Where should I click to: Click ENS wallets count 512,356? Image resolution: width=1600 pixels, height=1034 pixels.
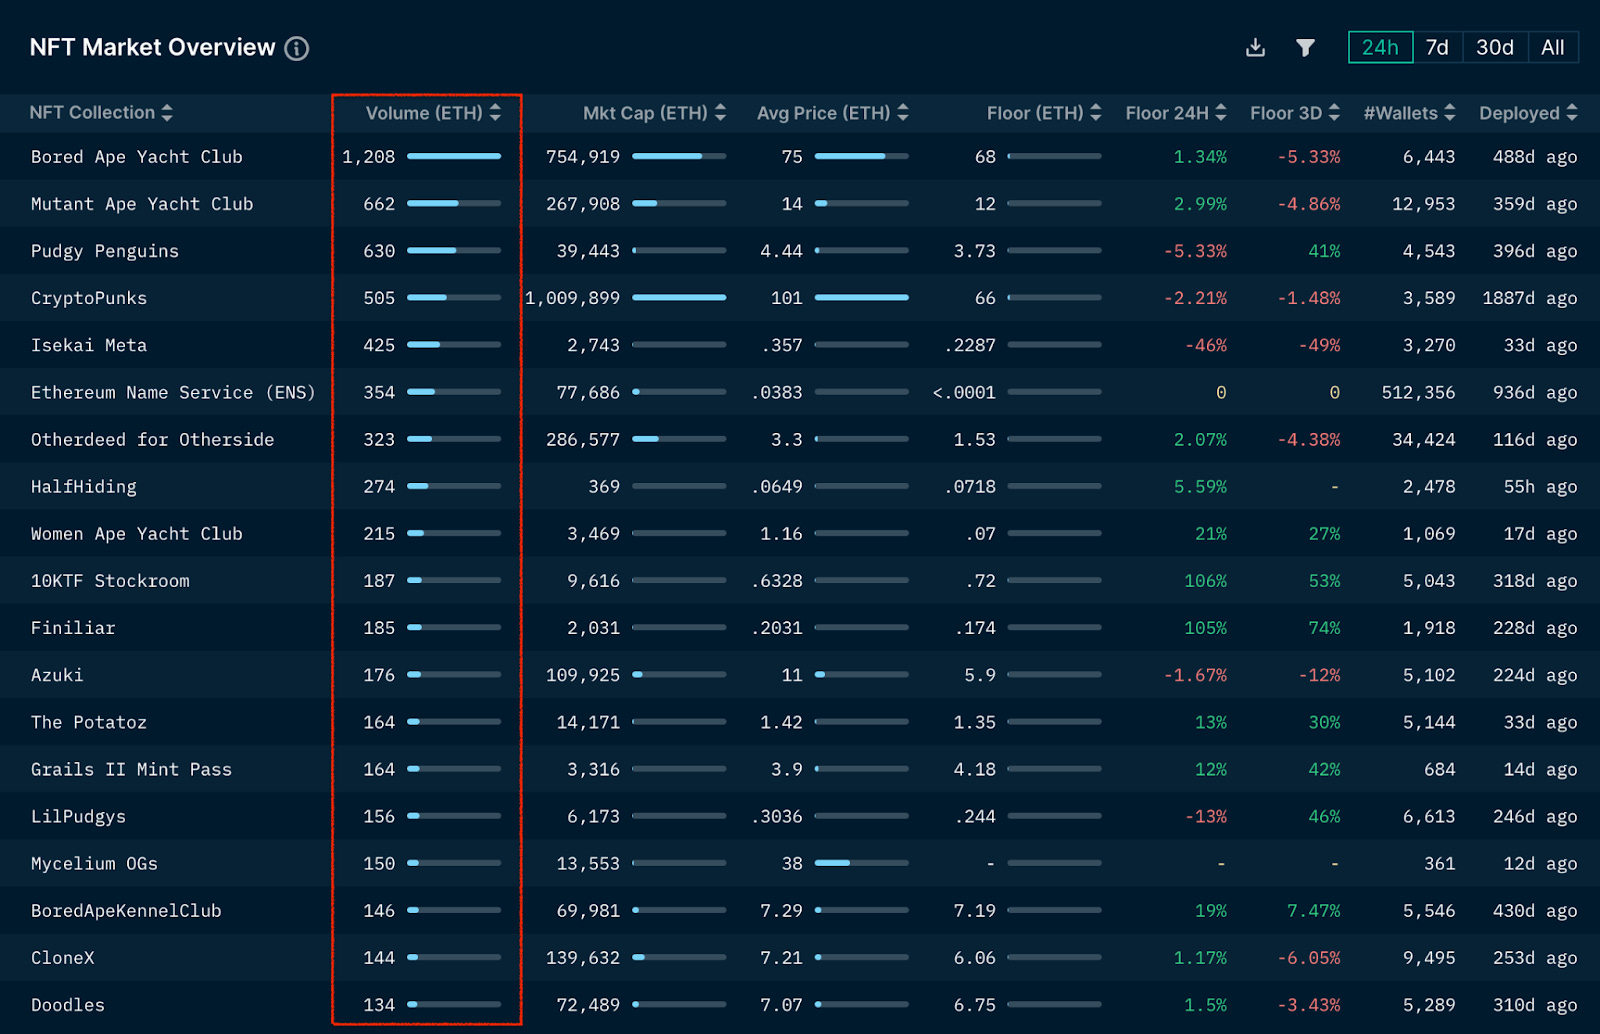coord(1418,392)
